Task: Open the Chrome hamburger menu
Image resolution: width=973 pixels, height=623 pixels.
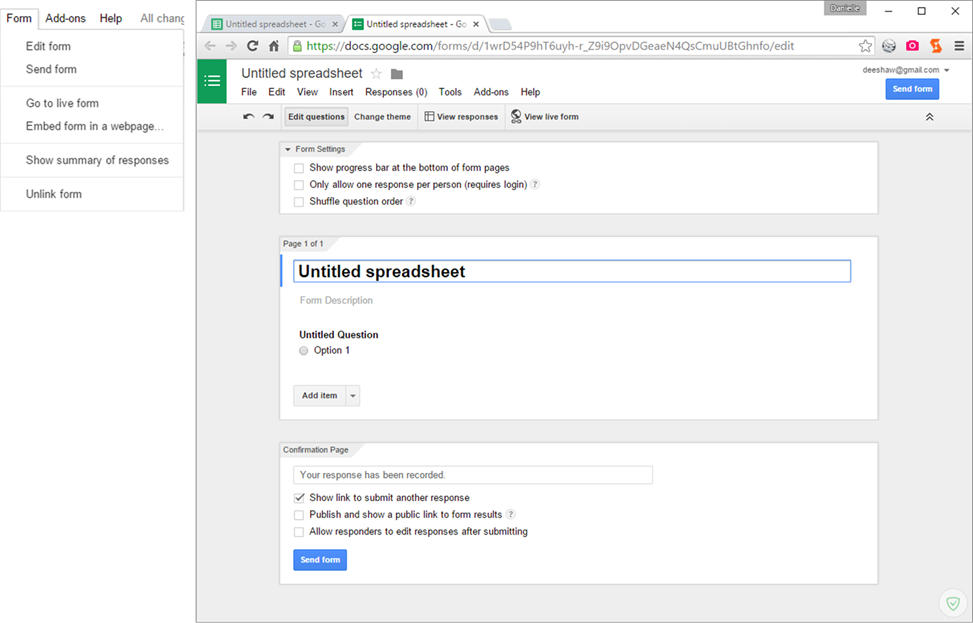Action: pyautogui.click(x=959, y=46)
